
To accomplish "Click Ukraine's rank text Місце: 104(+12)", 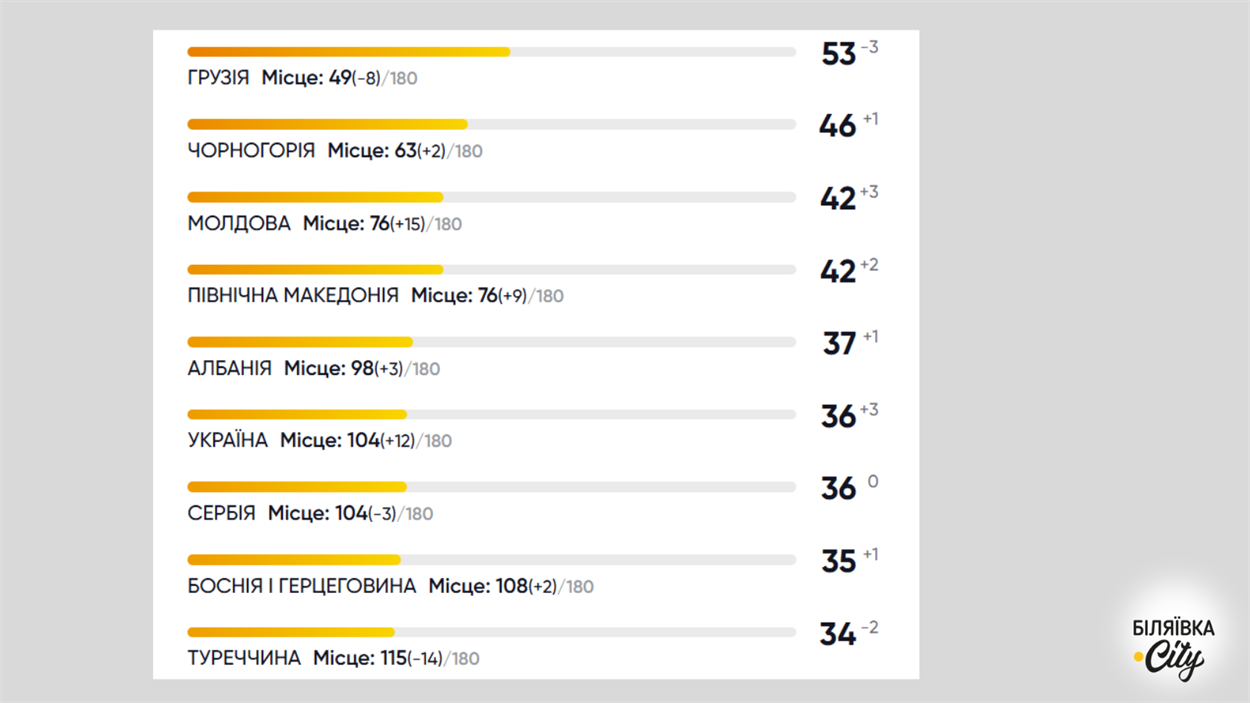I will click(347, 440).
